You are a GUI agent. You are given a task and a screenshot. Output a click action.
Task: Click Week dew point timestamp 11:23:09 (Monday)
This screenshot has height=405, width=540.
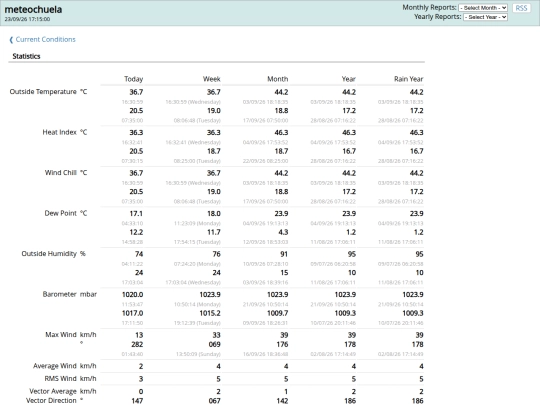click(197, 223)
